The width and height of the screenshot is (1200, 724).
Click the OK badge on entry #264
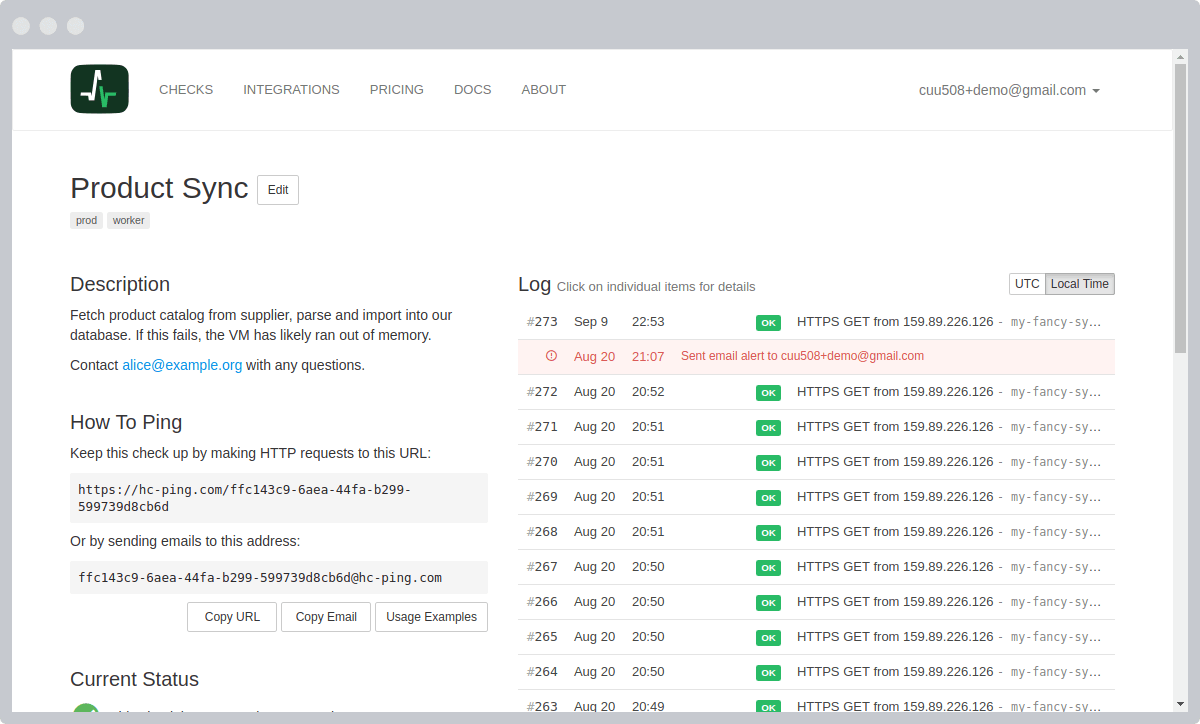coord(768,672)
